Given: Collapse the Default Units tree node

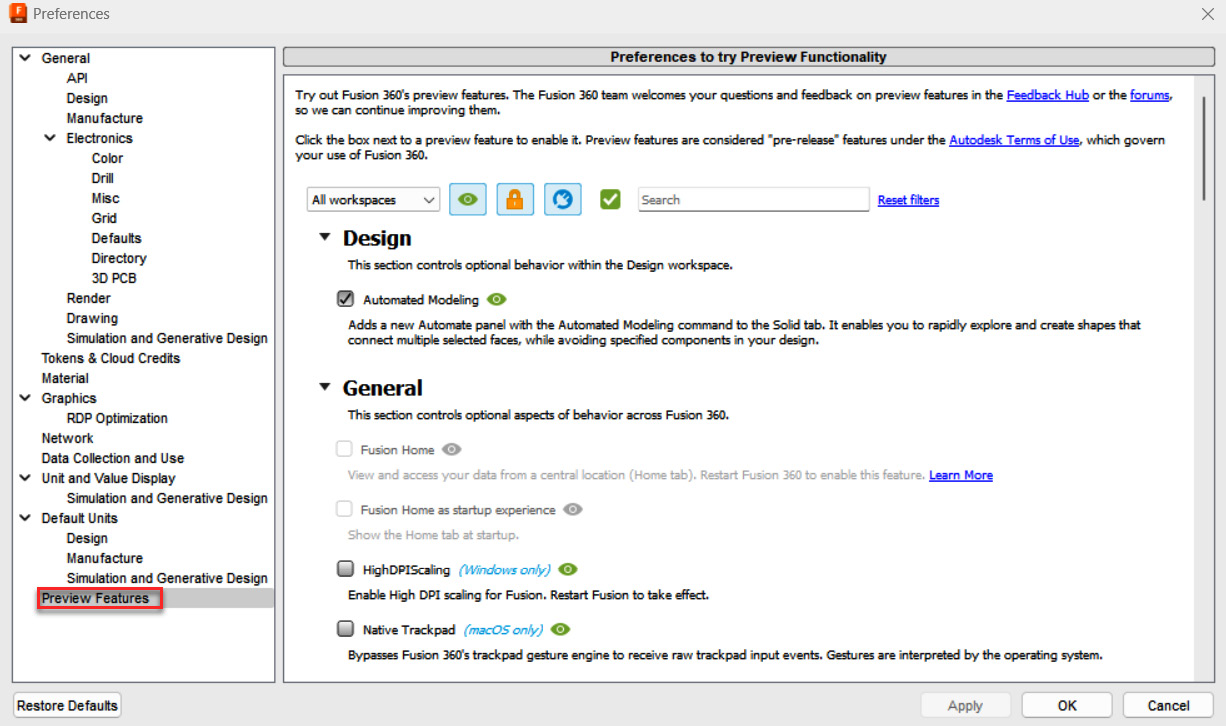Looking at the screenshot, I should tap(25, 518).
